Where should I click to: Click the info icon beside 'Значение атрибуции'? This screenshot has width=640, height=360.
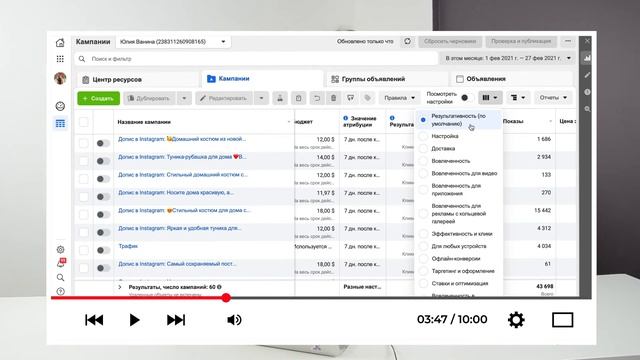(346, 118)
